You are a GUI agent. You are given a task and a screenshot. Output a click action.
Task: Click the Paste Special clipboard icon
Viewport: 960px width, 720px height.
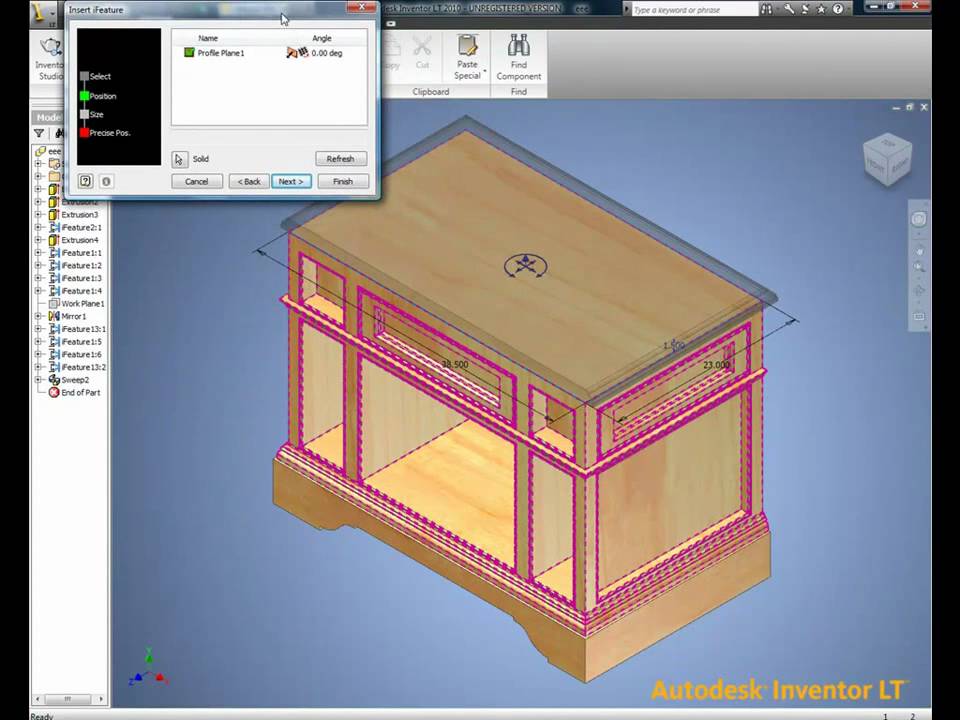click(x=467, y=46)
